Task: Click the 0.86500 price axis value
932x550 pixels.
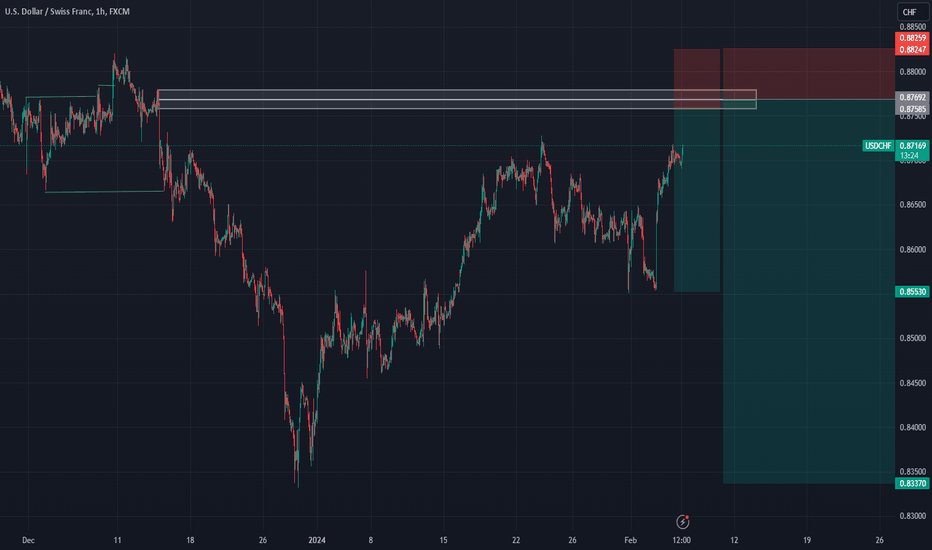Action: 912,205
